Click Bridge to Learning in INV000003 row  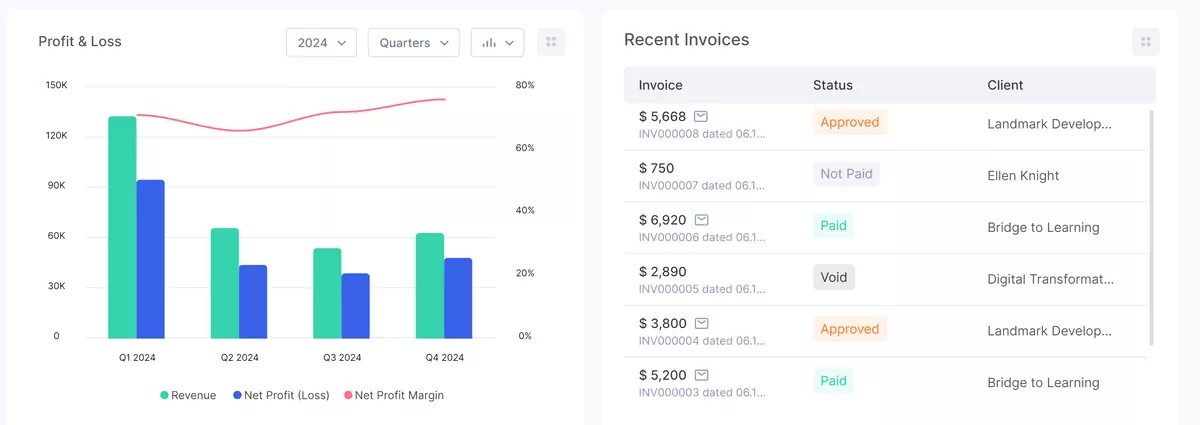coord(1043,383)
